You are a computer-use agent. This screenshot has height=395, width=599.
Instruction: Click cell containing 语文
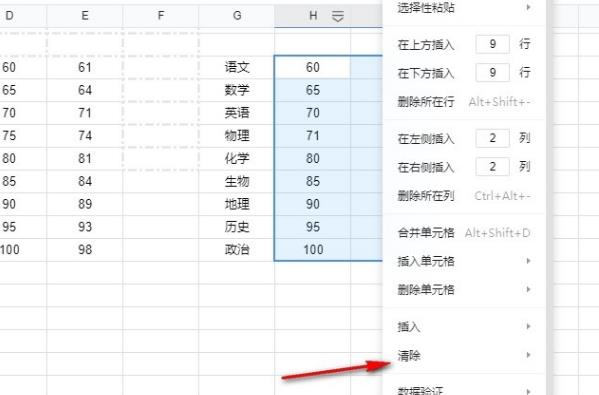tap(237, 68)
